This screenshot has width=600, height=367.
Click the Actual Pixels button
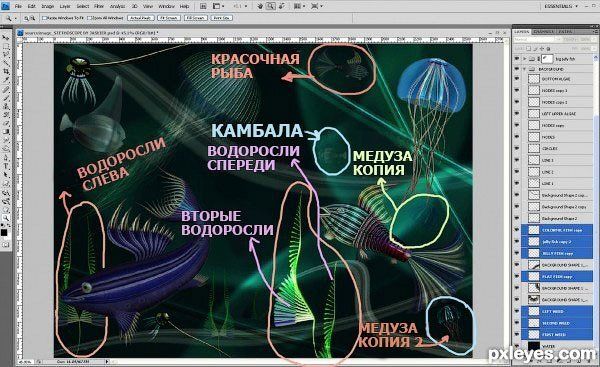coord(140,18)
